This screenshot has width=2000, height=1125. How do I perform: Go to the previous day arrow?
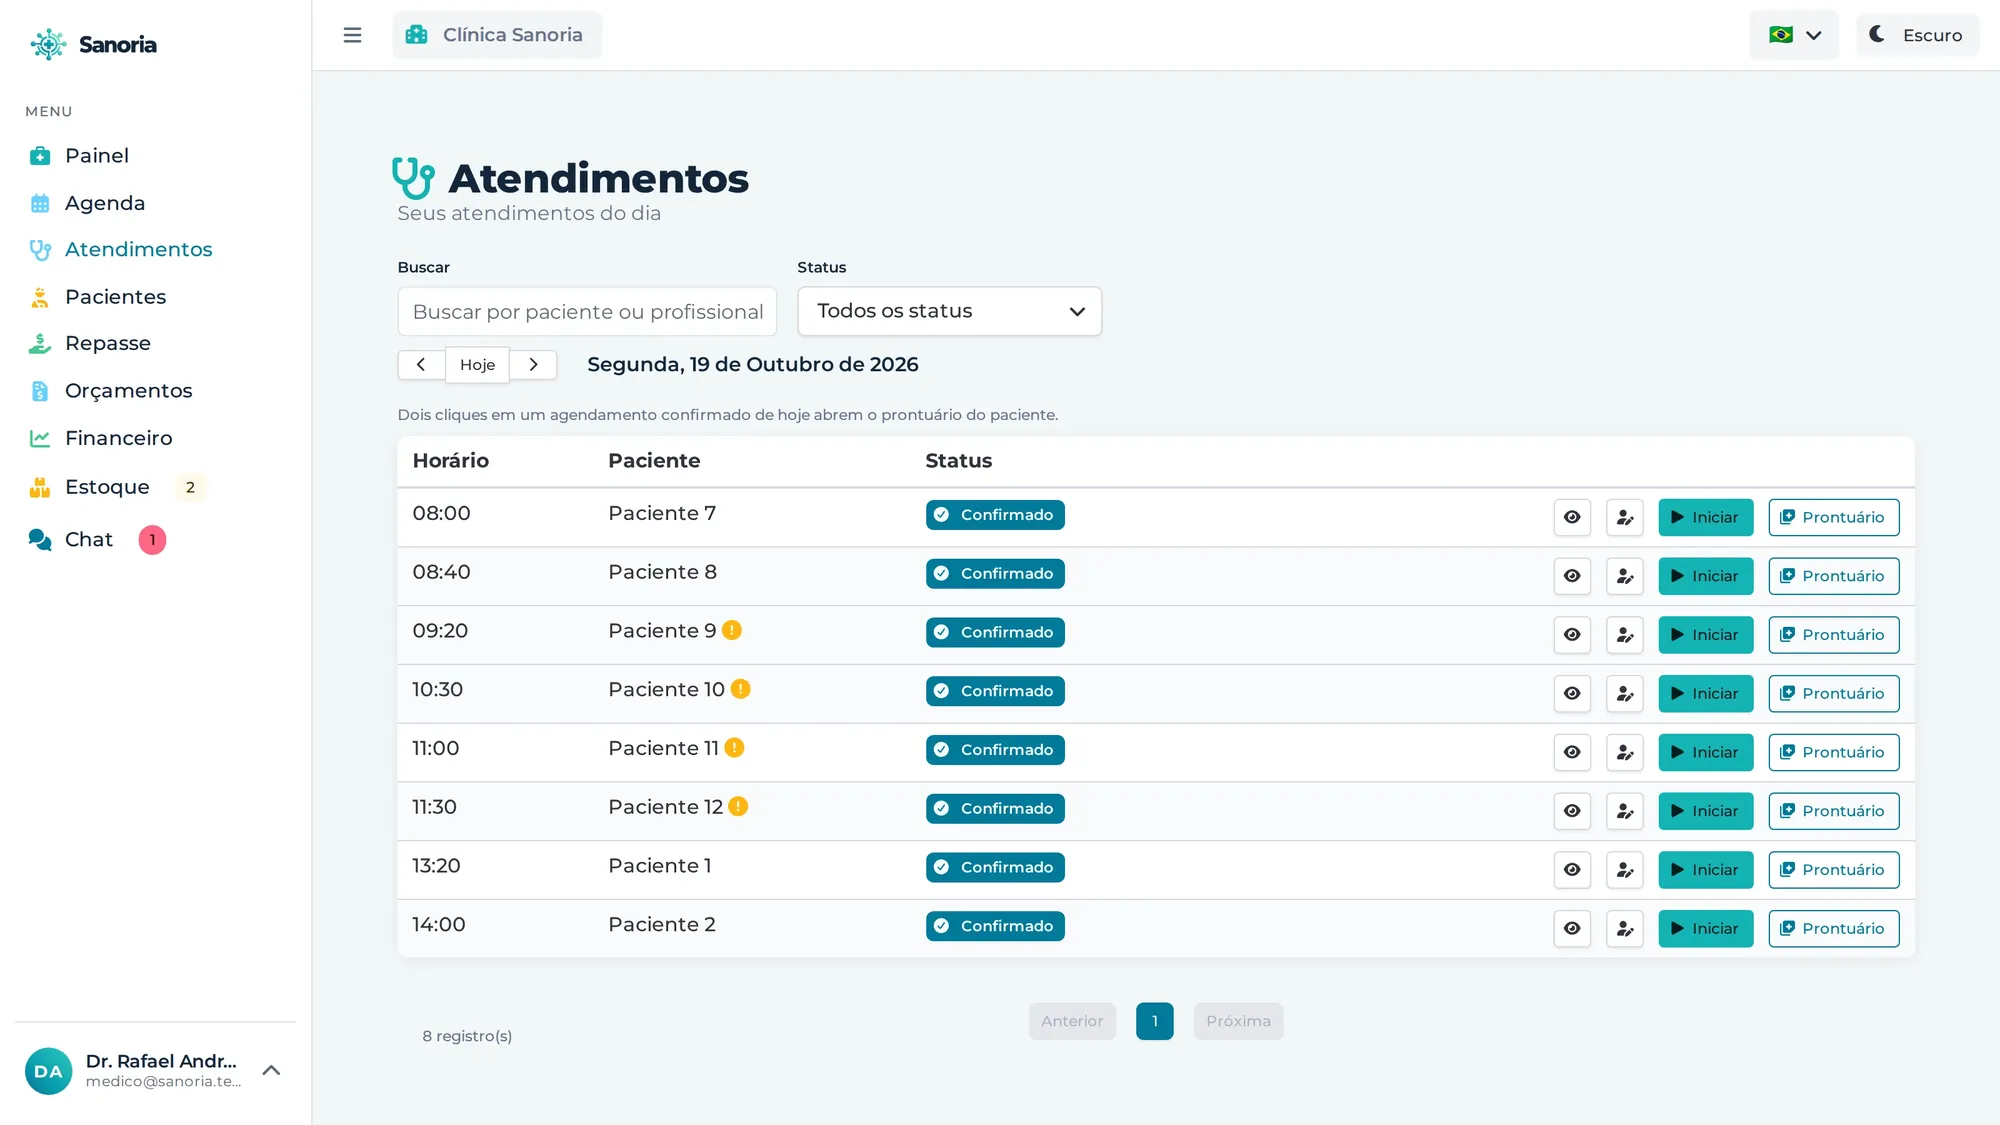[421, 365]
